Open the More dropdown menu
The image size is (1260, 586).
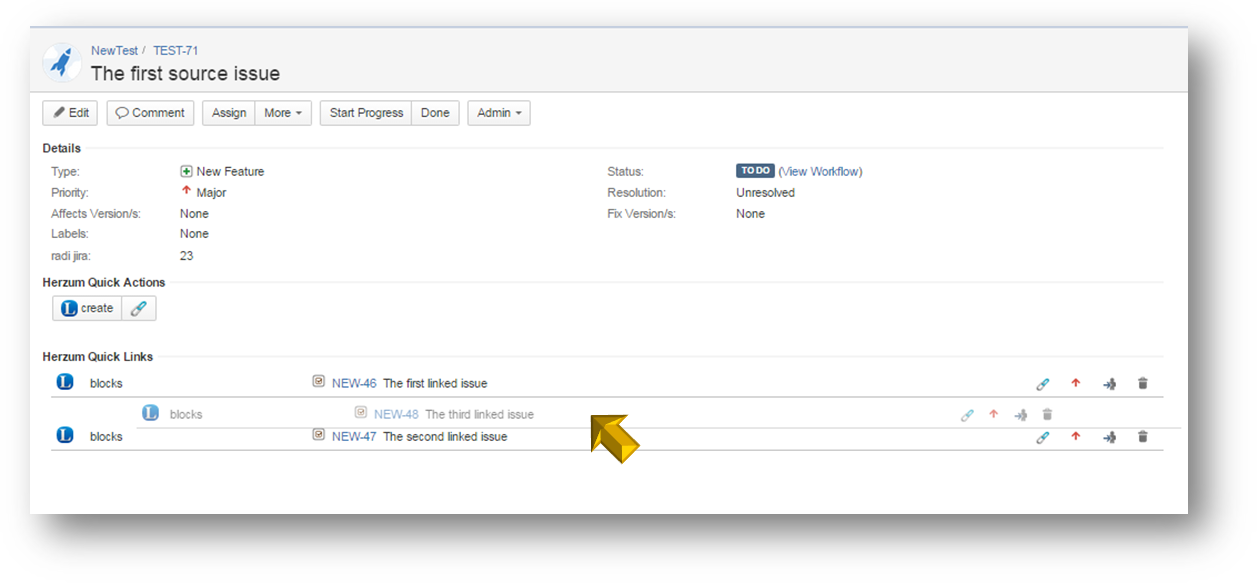pyautogui.click(x=283, y=113)
